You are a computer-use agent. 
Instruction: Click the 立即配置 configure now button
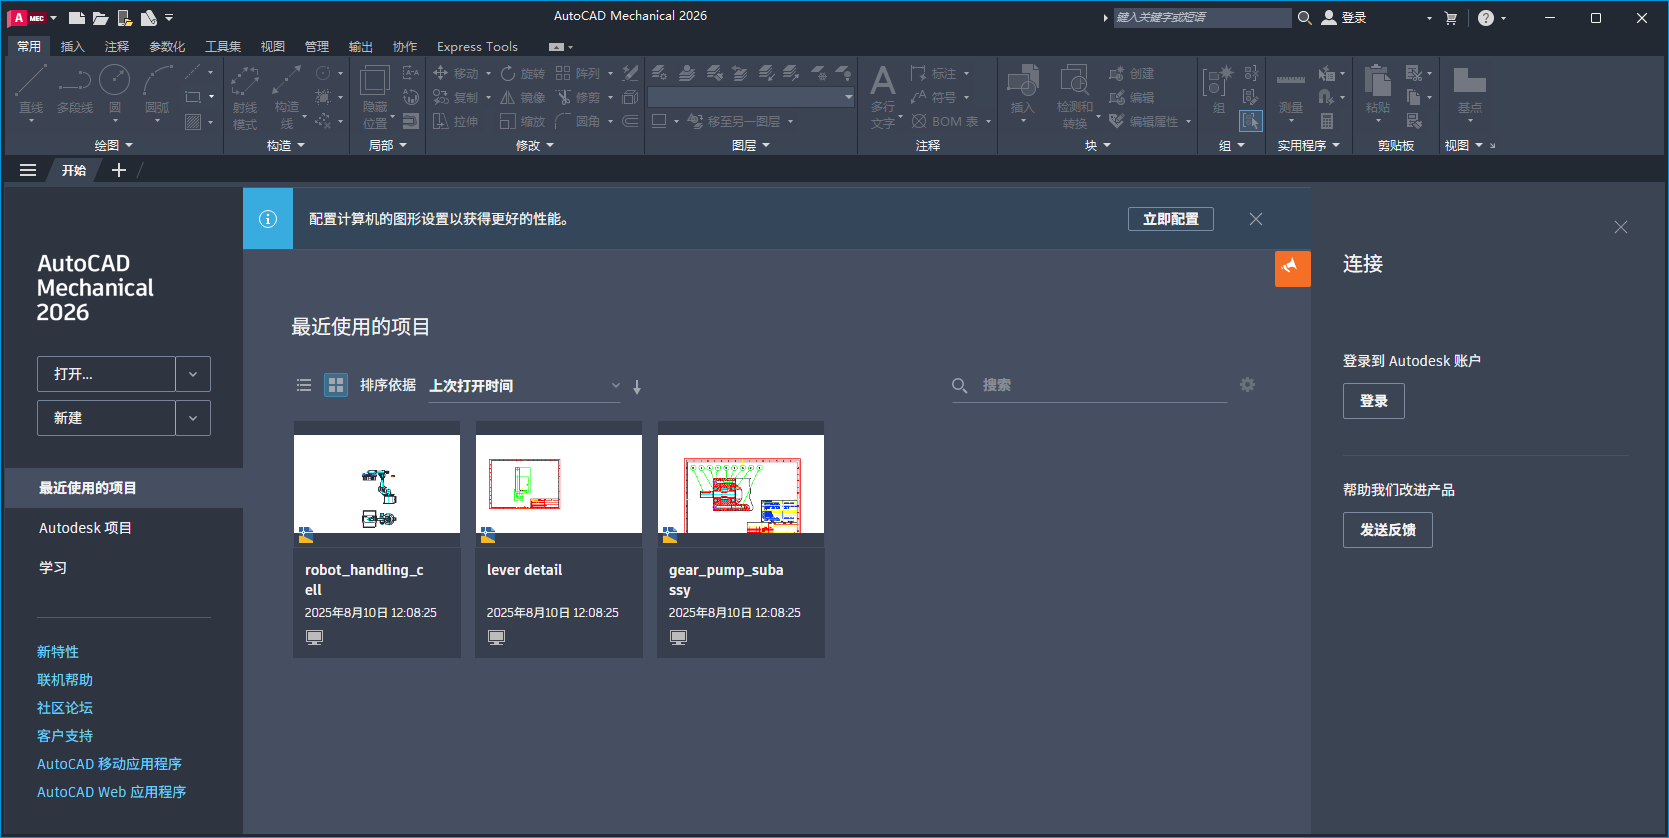click(1171, 219)
